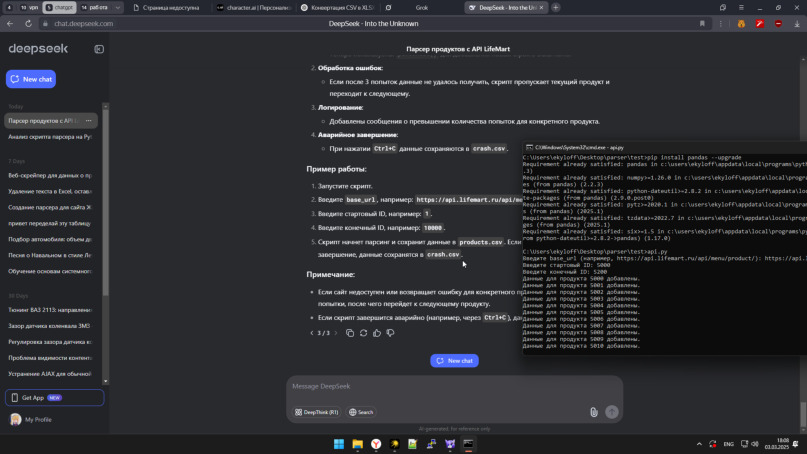Open volume control in tray
Viewport: 807px width, 454px height.
point(755,444)
